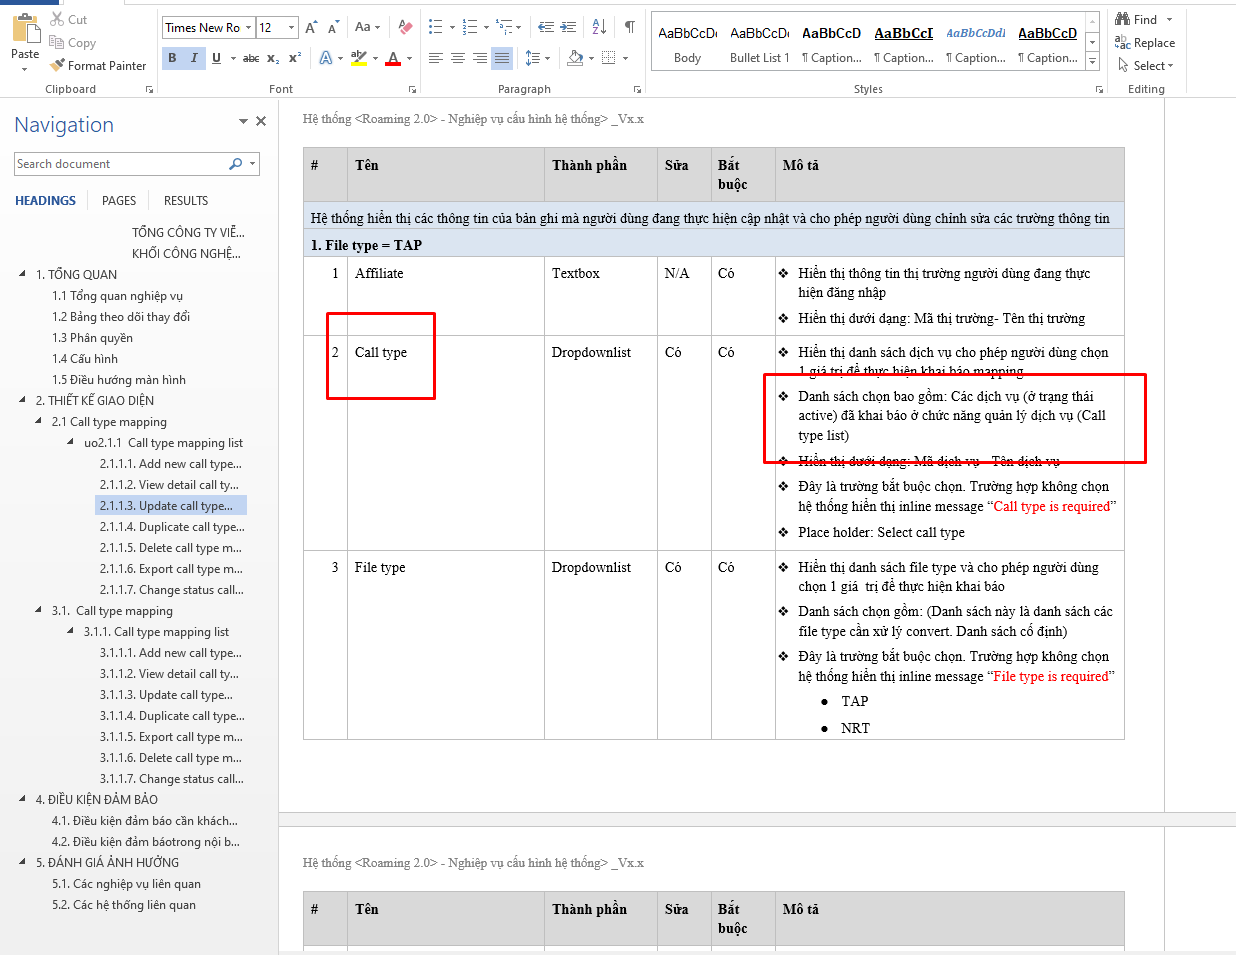Screen dimensions: 1236x955
Task: Toggle Justify alignment button
Action: [502, 58]
